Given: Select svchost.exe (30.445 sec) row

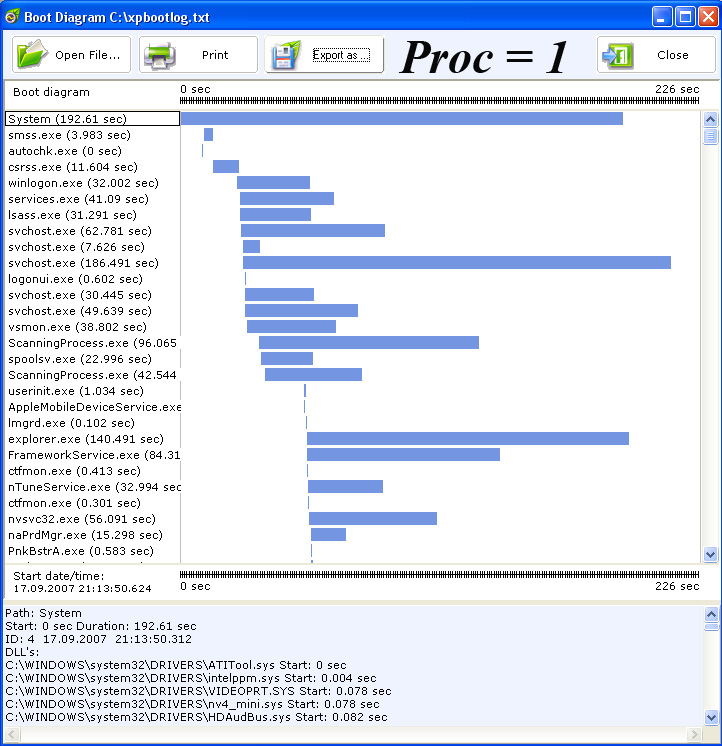Looking at the screenshot, I should pos(92,295).
